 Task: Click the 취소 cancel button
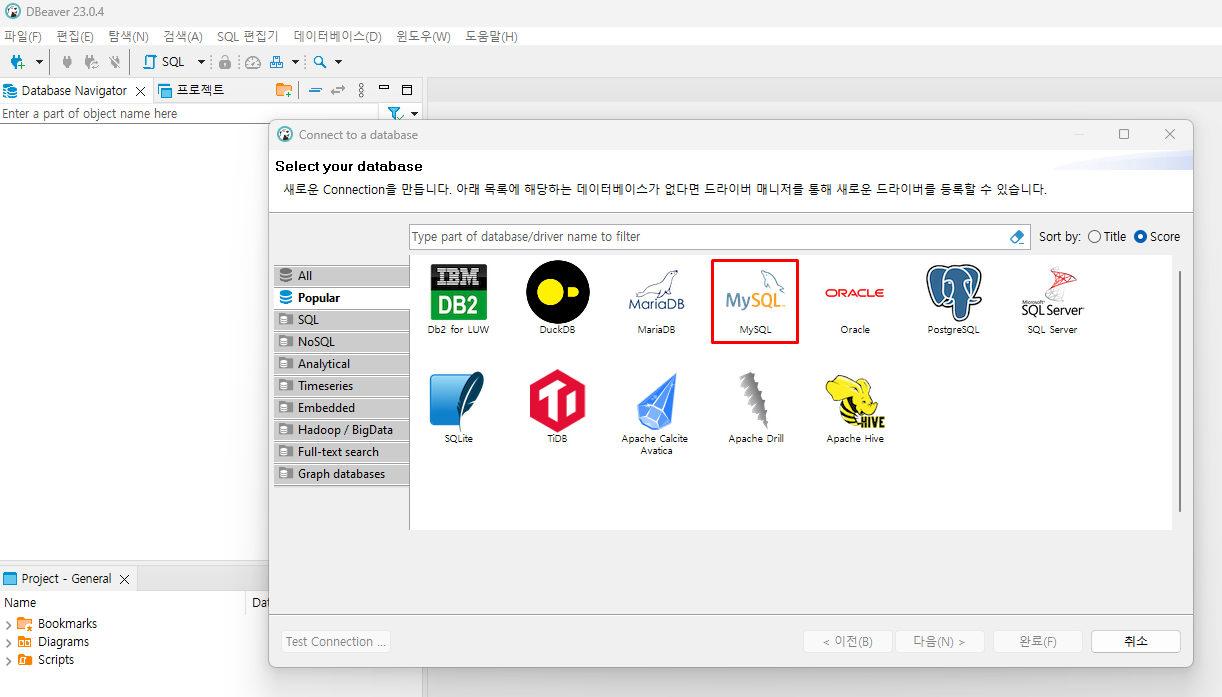1136,642
